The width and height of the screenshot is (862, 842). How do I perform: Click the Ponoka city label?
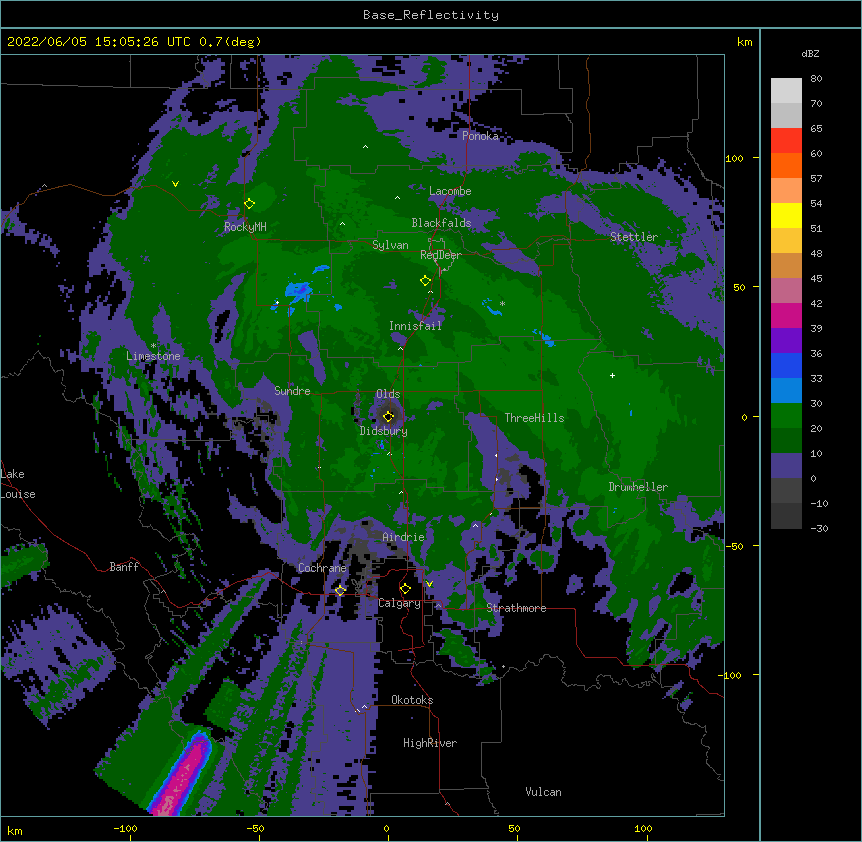480,136
